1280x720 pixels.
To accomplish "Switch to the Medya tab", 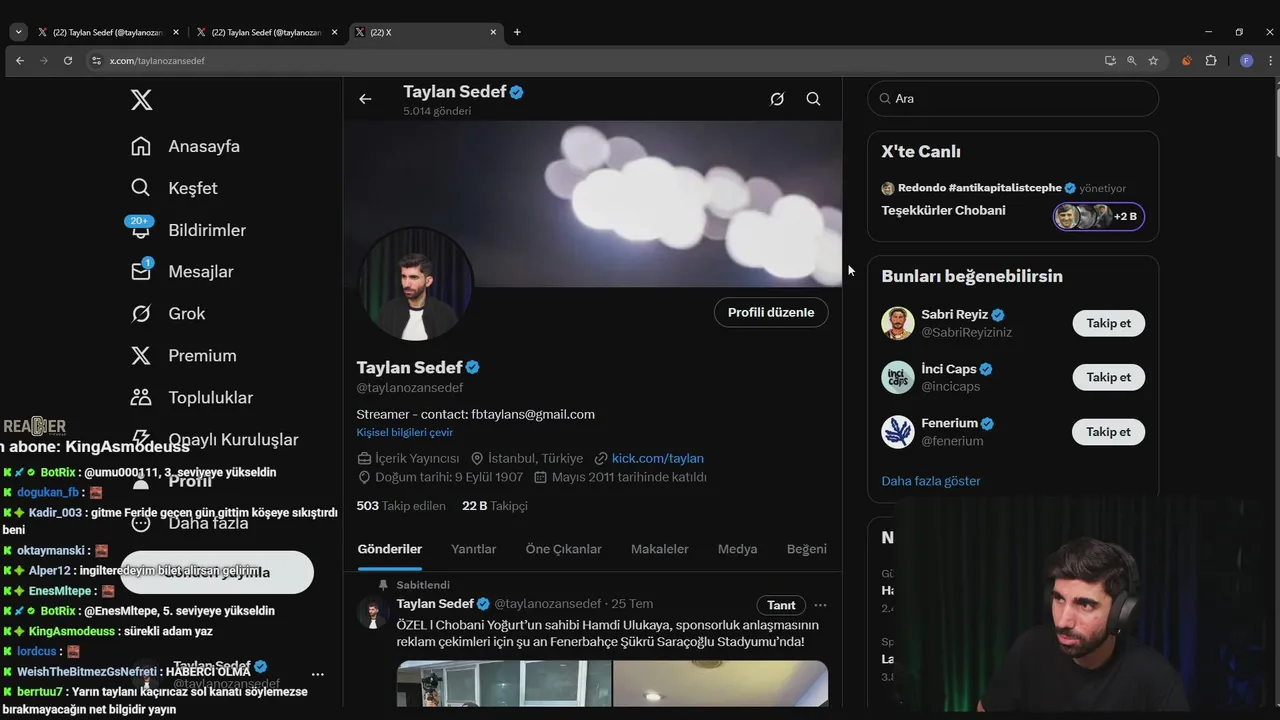I will [738, 549].
